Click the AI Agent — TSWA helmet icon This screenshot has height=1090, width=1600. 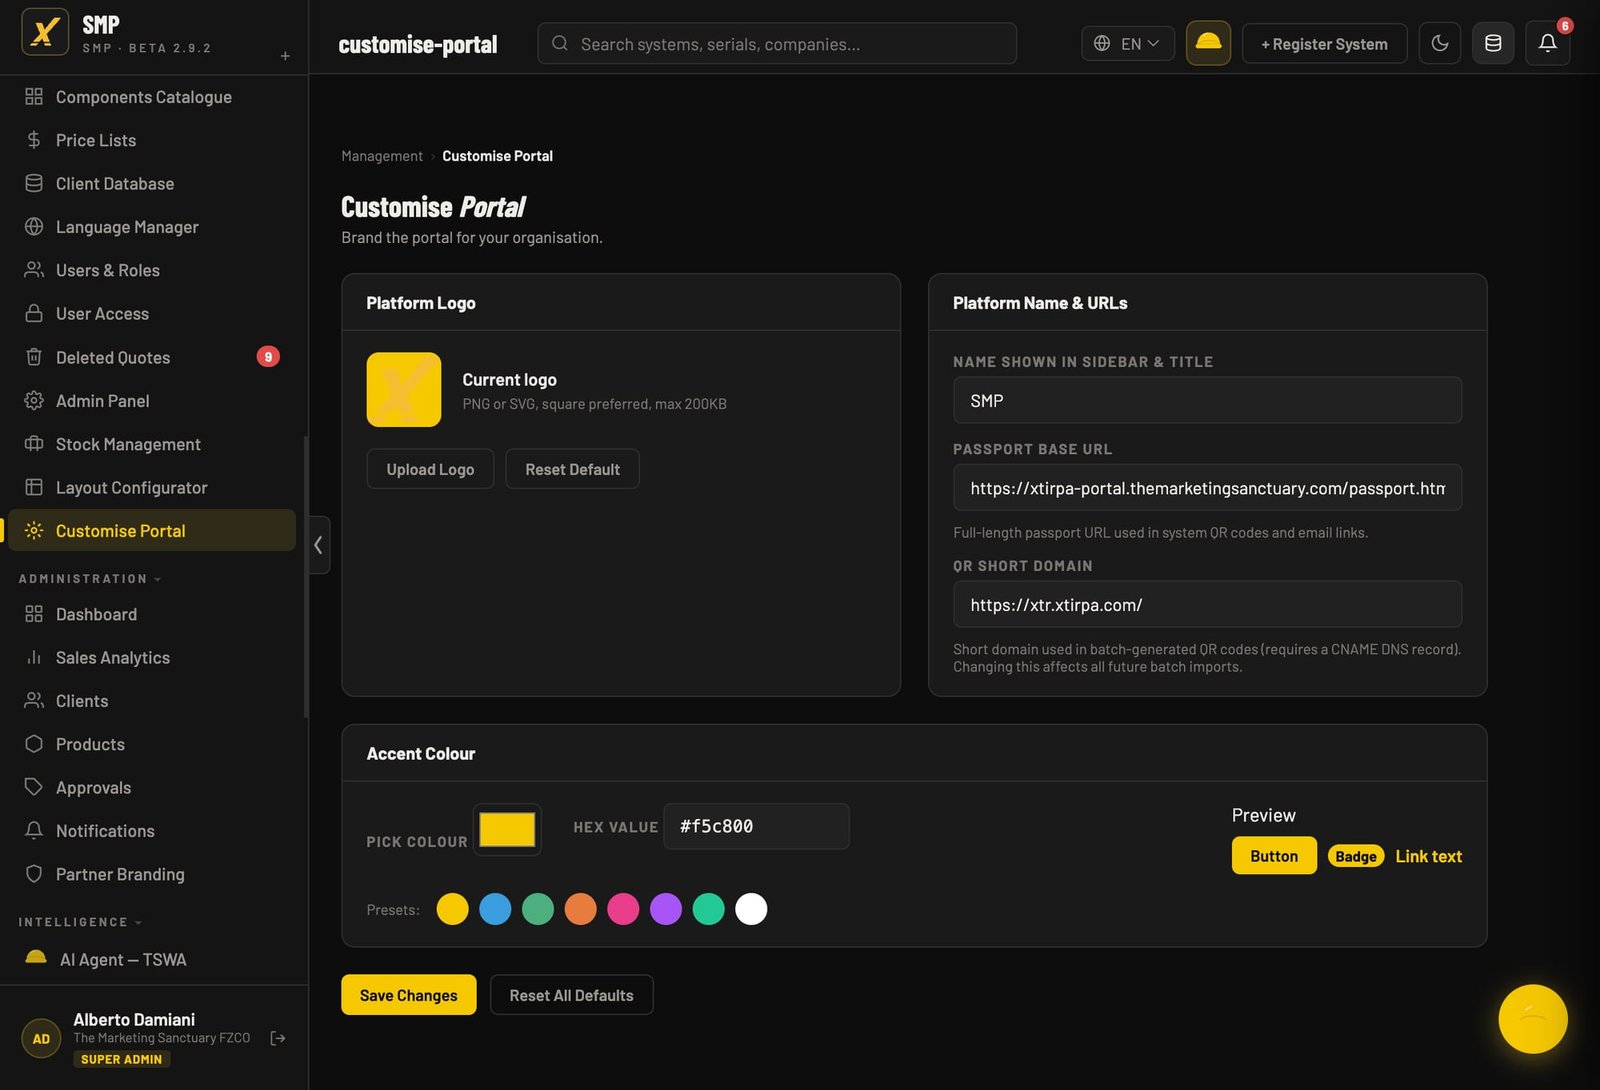pos(36,959)
